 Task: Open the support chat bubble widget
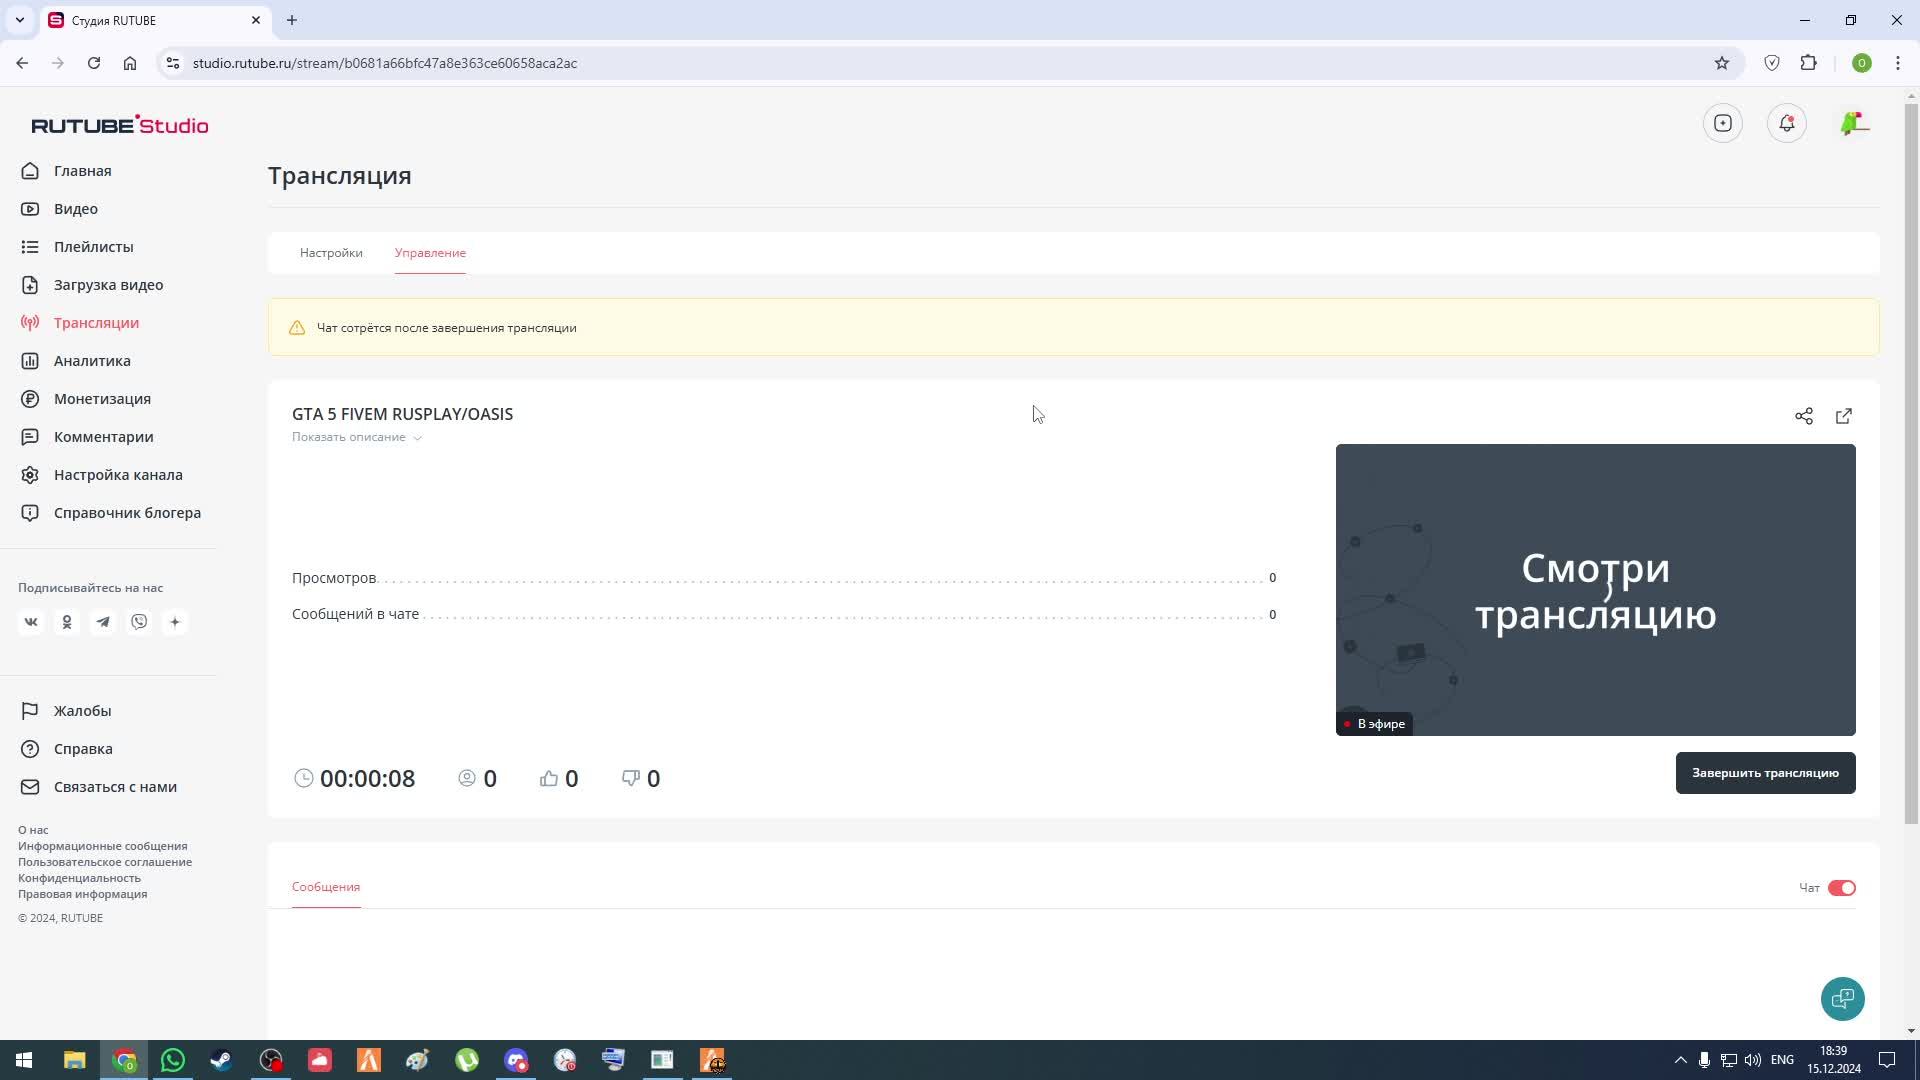click(x=1842, y=998)
